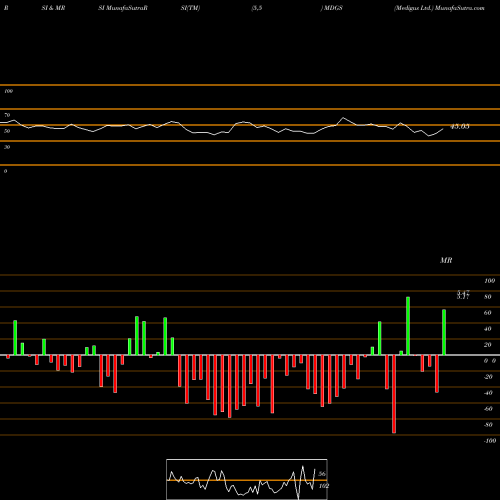Click the MR axis label -100
The height and width of the screenshot is (500, 500).
490,441
